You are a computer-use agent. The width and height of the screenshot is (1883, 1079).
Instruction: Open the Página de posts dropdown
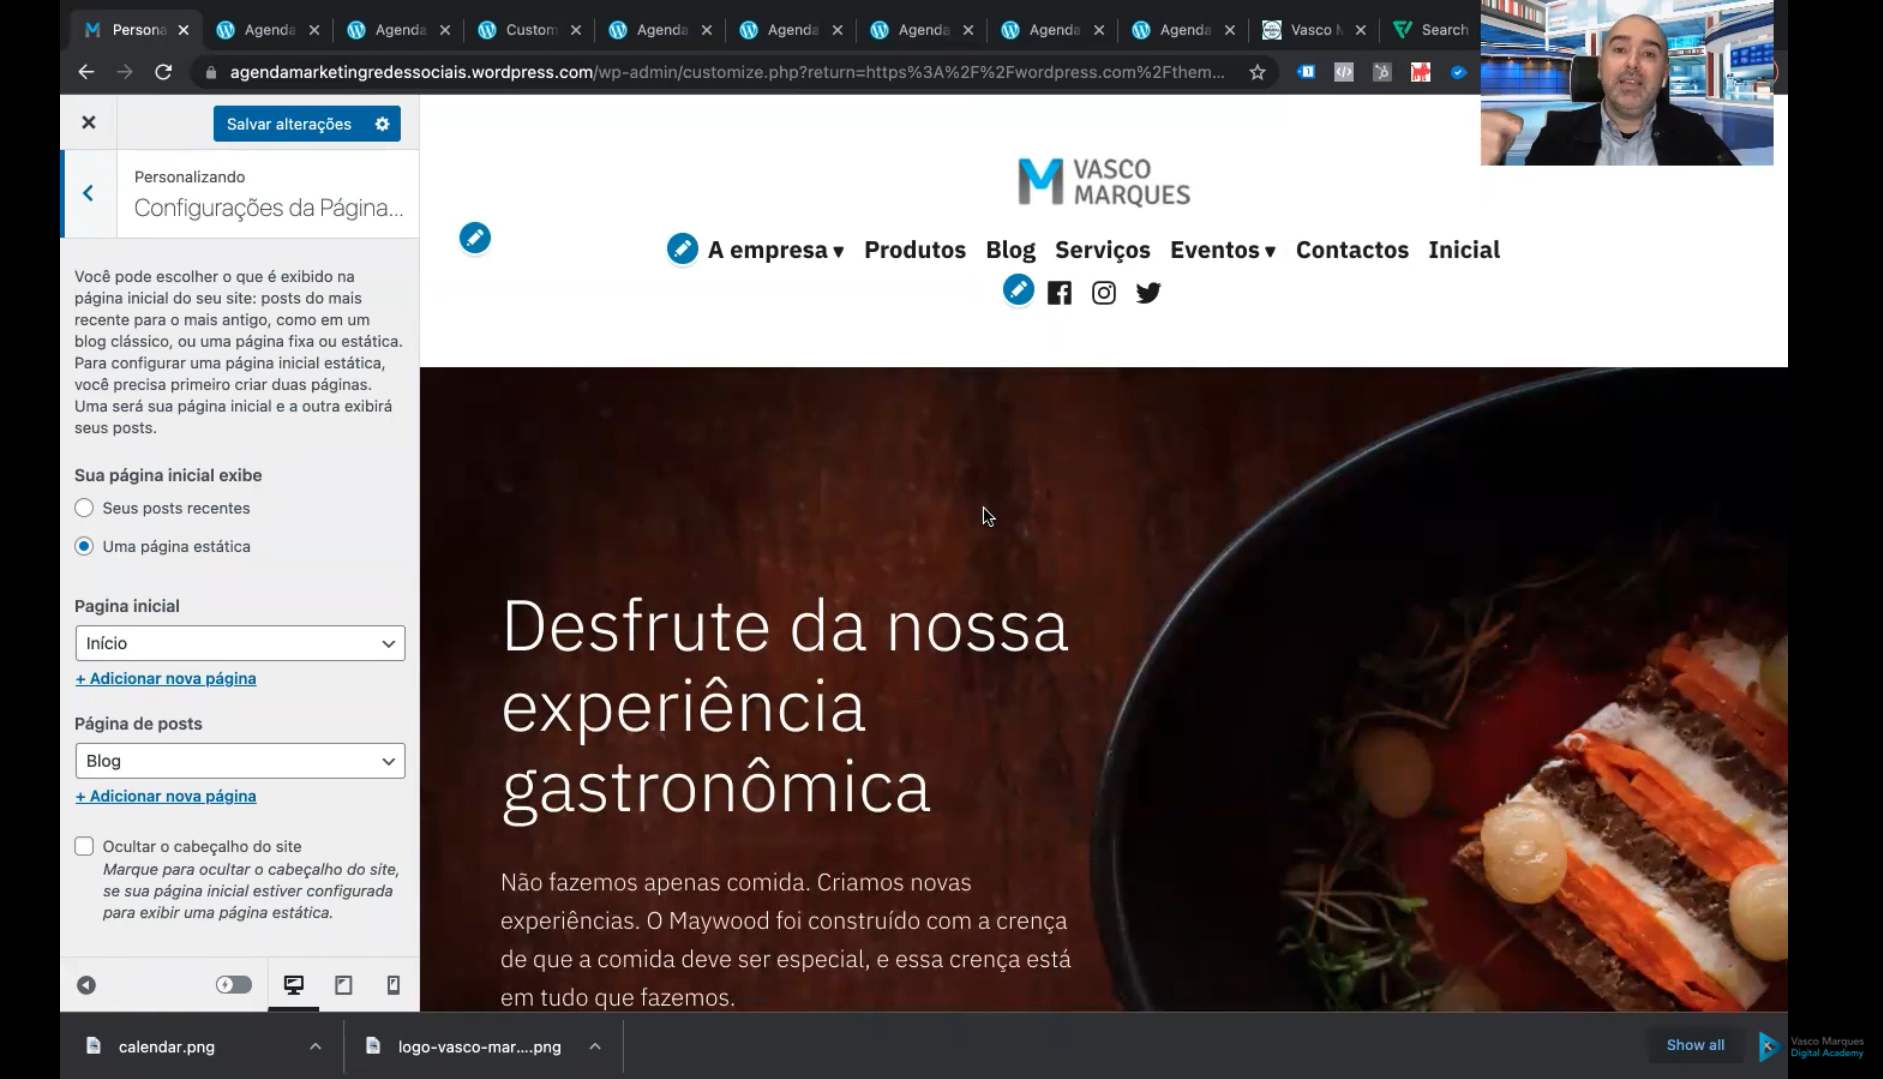click(x=240, y=761)
